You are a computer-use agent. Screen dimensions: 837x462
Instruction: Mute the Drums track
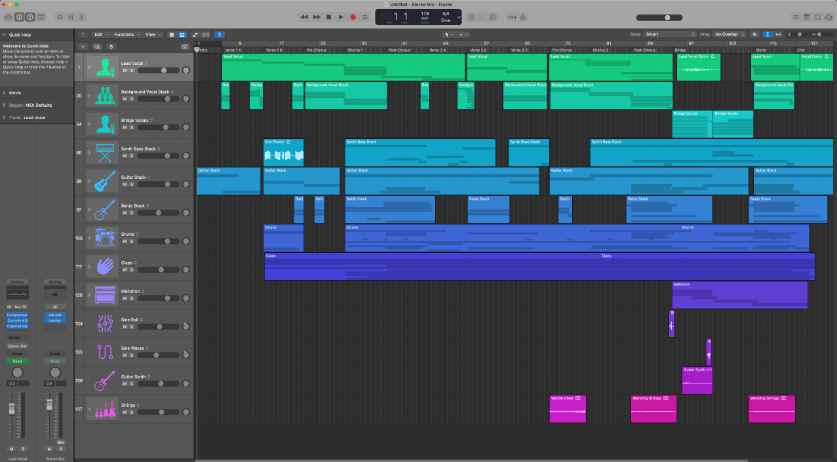pos(125,241)
